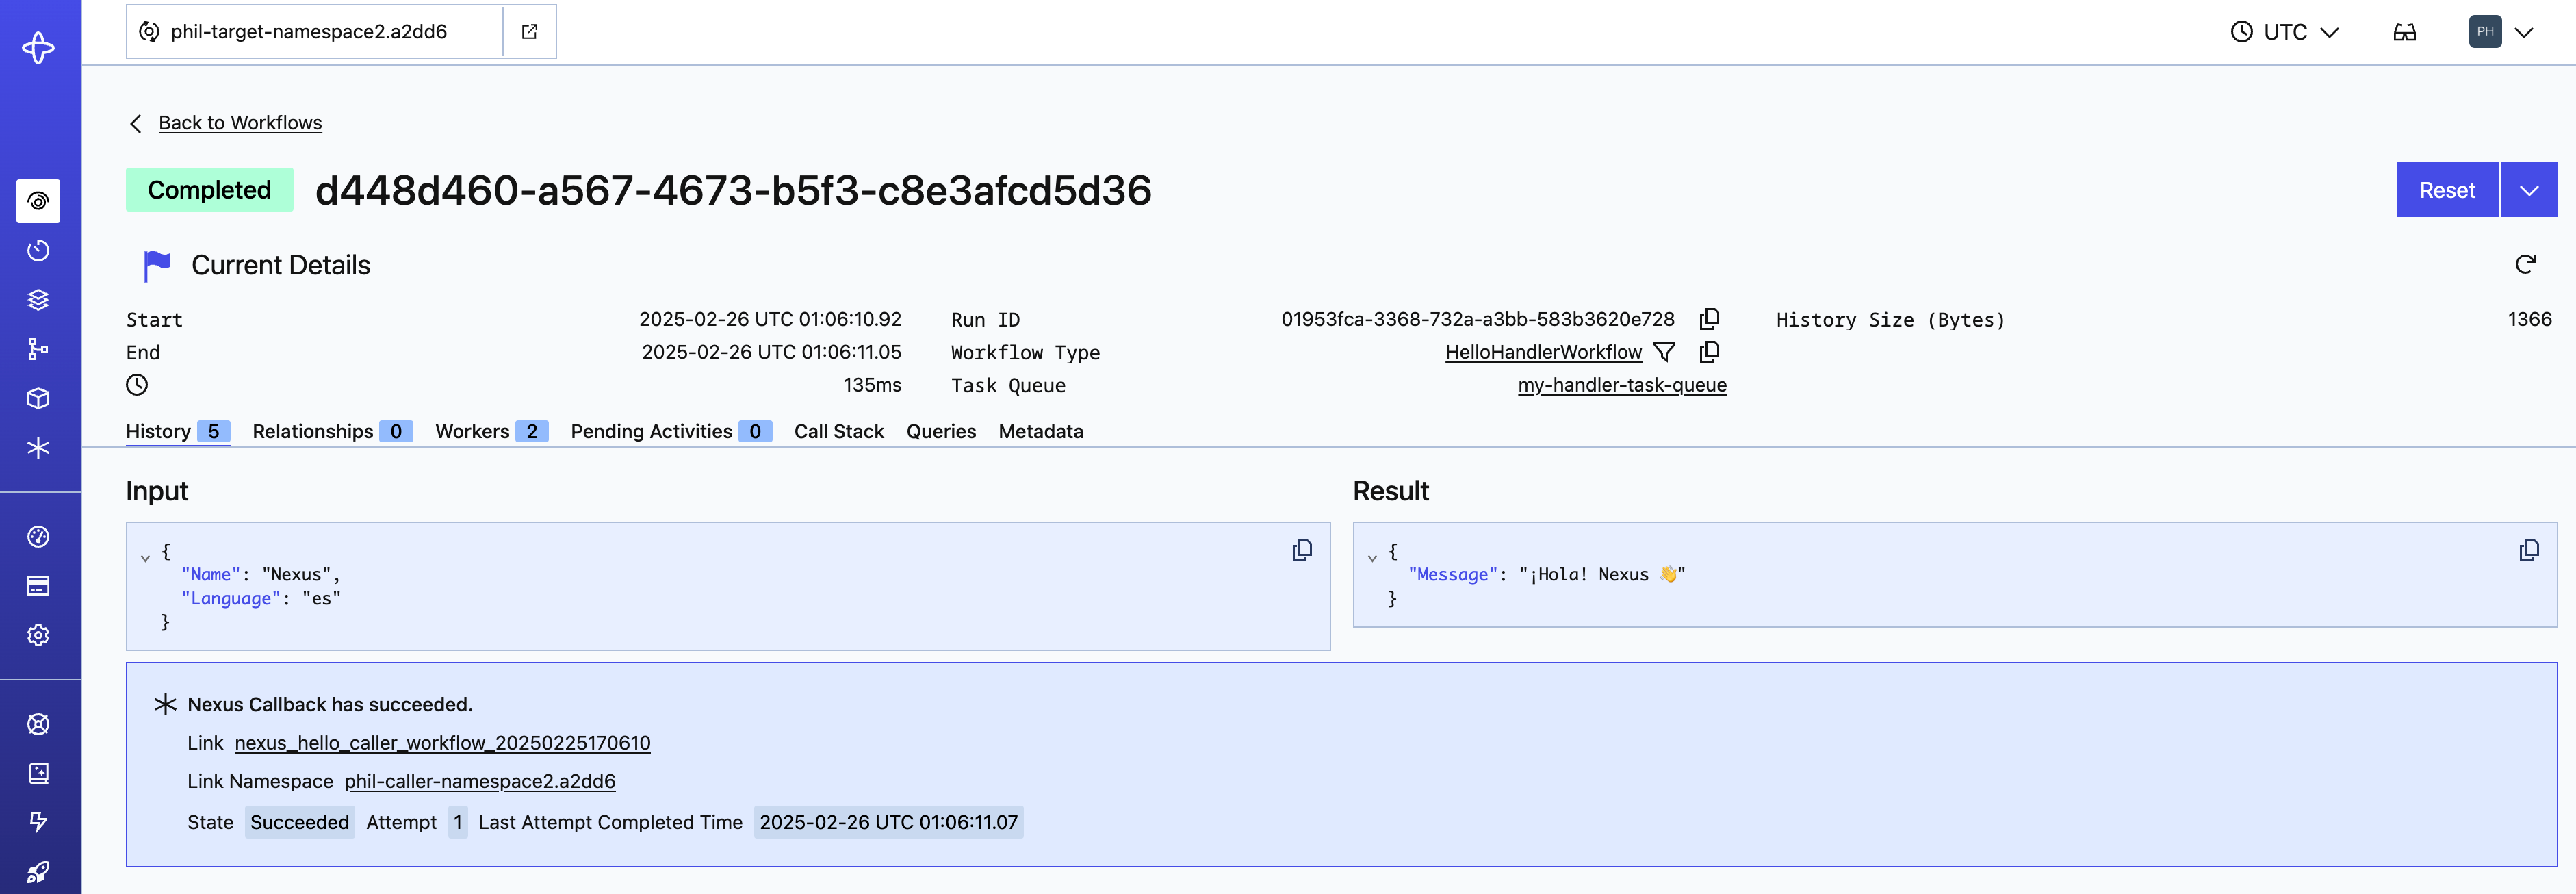This screenshot has width=2576, height=894.
Task: Open the PH user profile menu
Action: pyautogui.click(x=2499, y=32)
